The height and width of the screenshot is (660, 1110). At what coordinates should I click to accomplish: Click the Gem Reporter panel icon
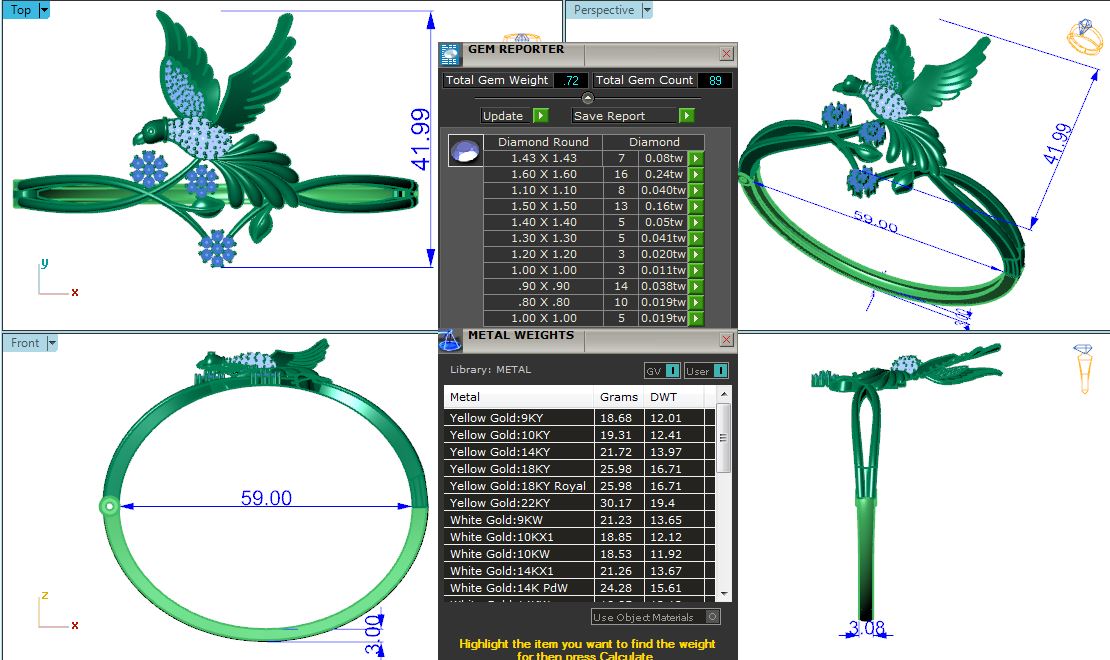pyautogui.click(x=451, y=54)
